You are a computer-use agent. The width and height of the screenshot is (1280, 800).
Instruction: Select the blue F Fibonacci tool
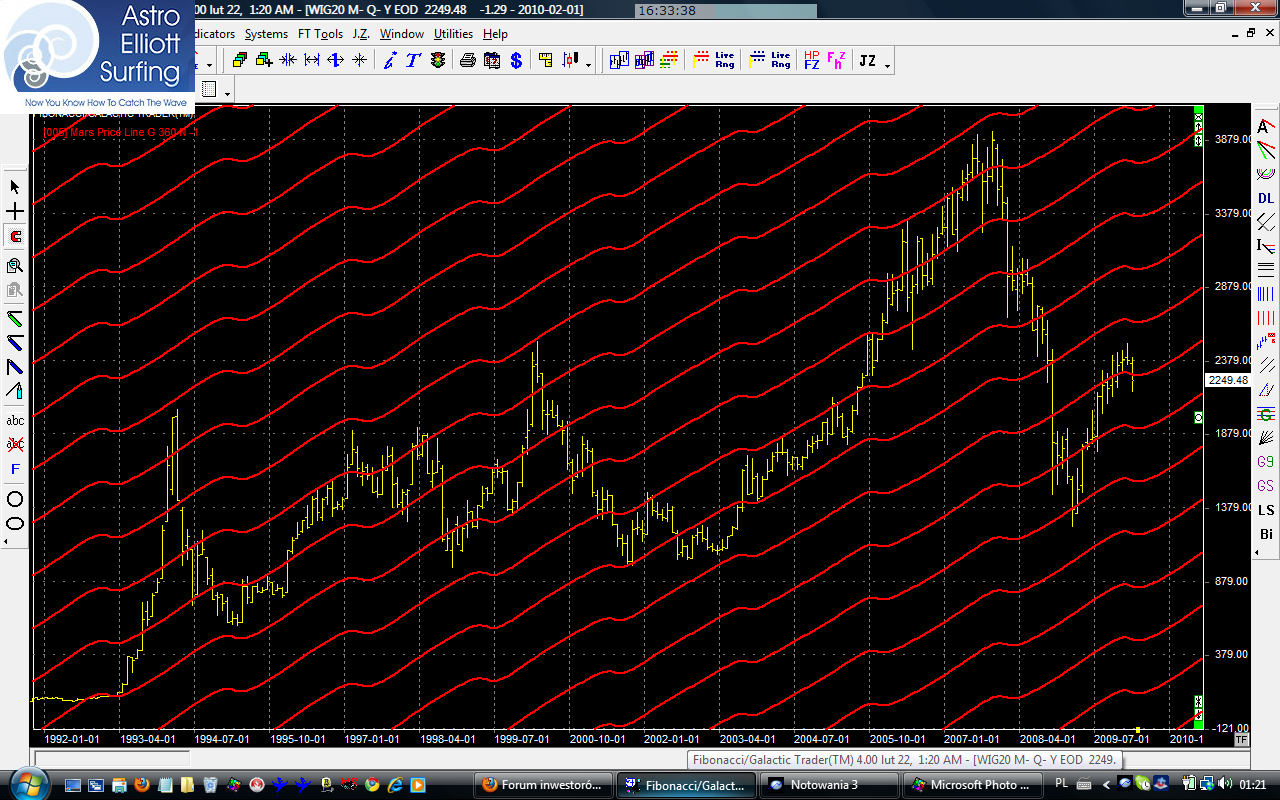click(15, 469)
